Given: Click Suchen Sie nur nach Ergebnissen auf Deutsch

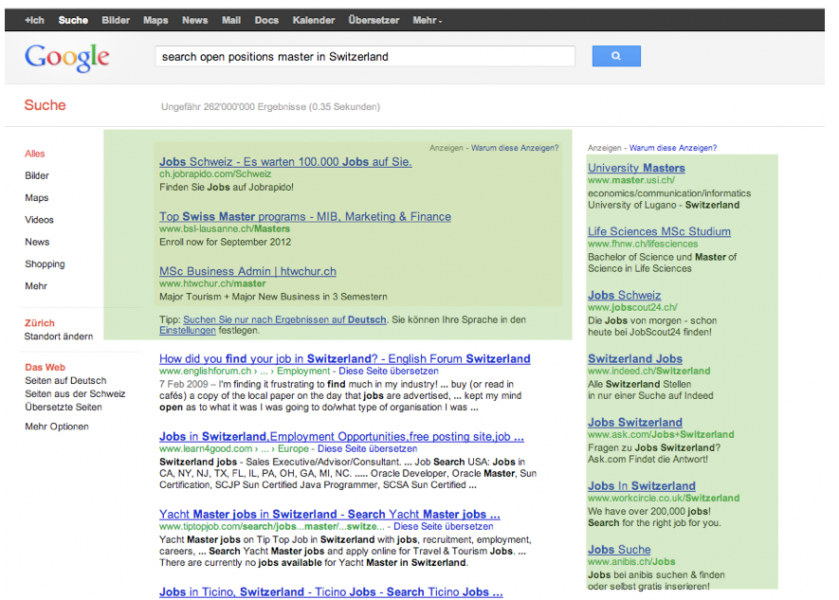Looking at the screenshot, I should point(285,320).
